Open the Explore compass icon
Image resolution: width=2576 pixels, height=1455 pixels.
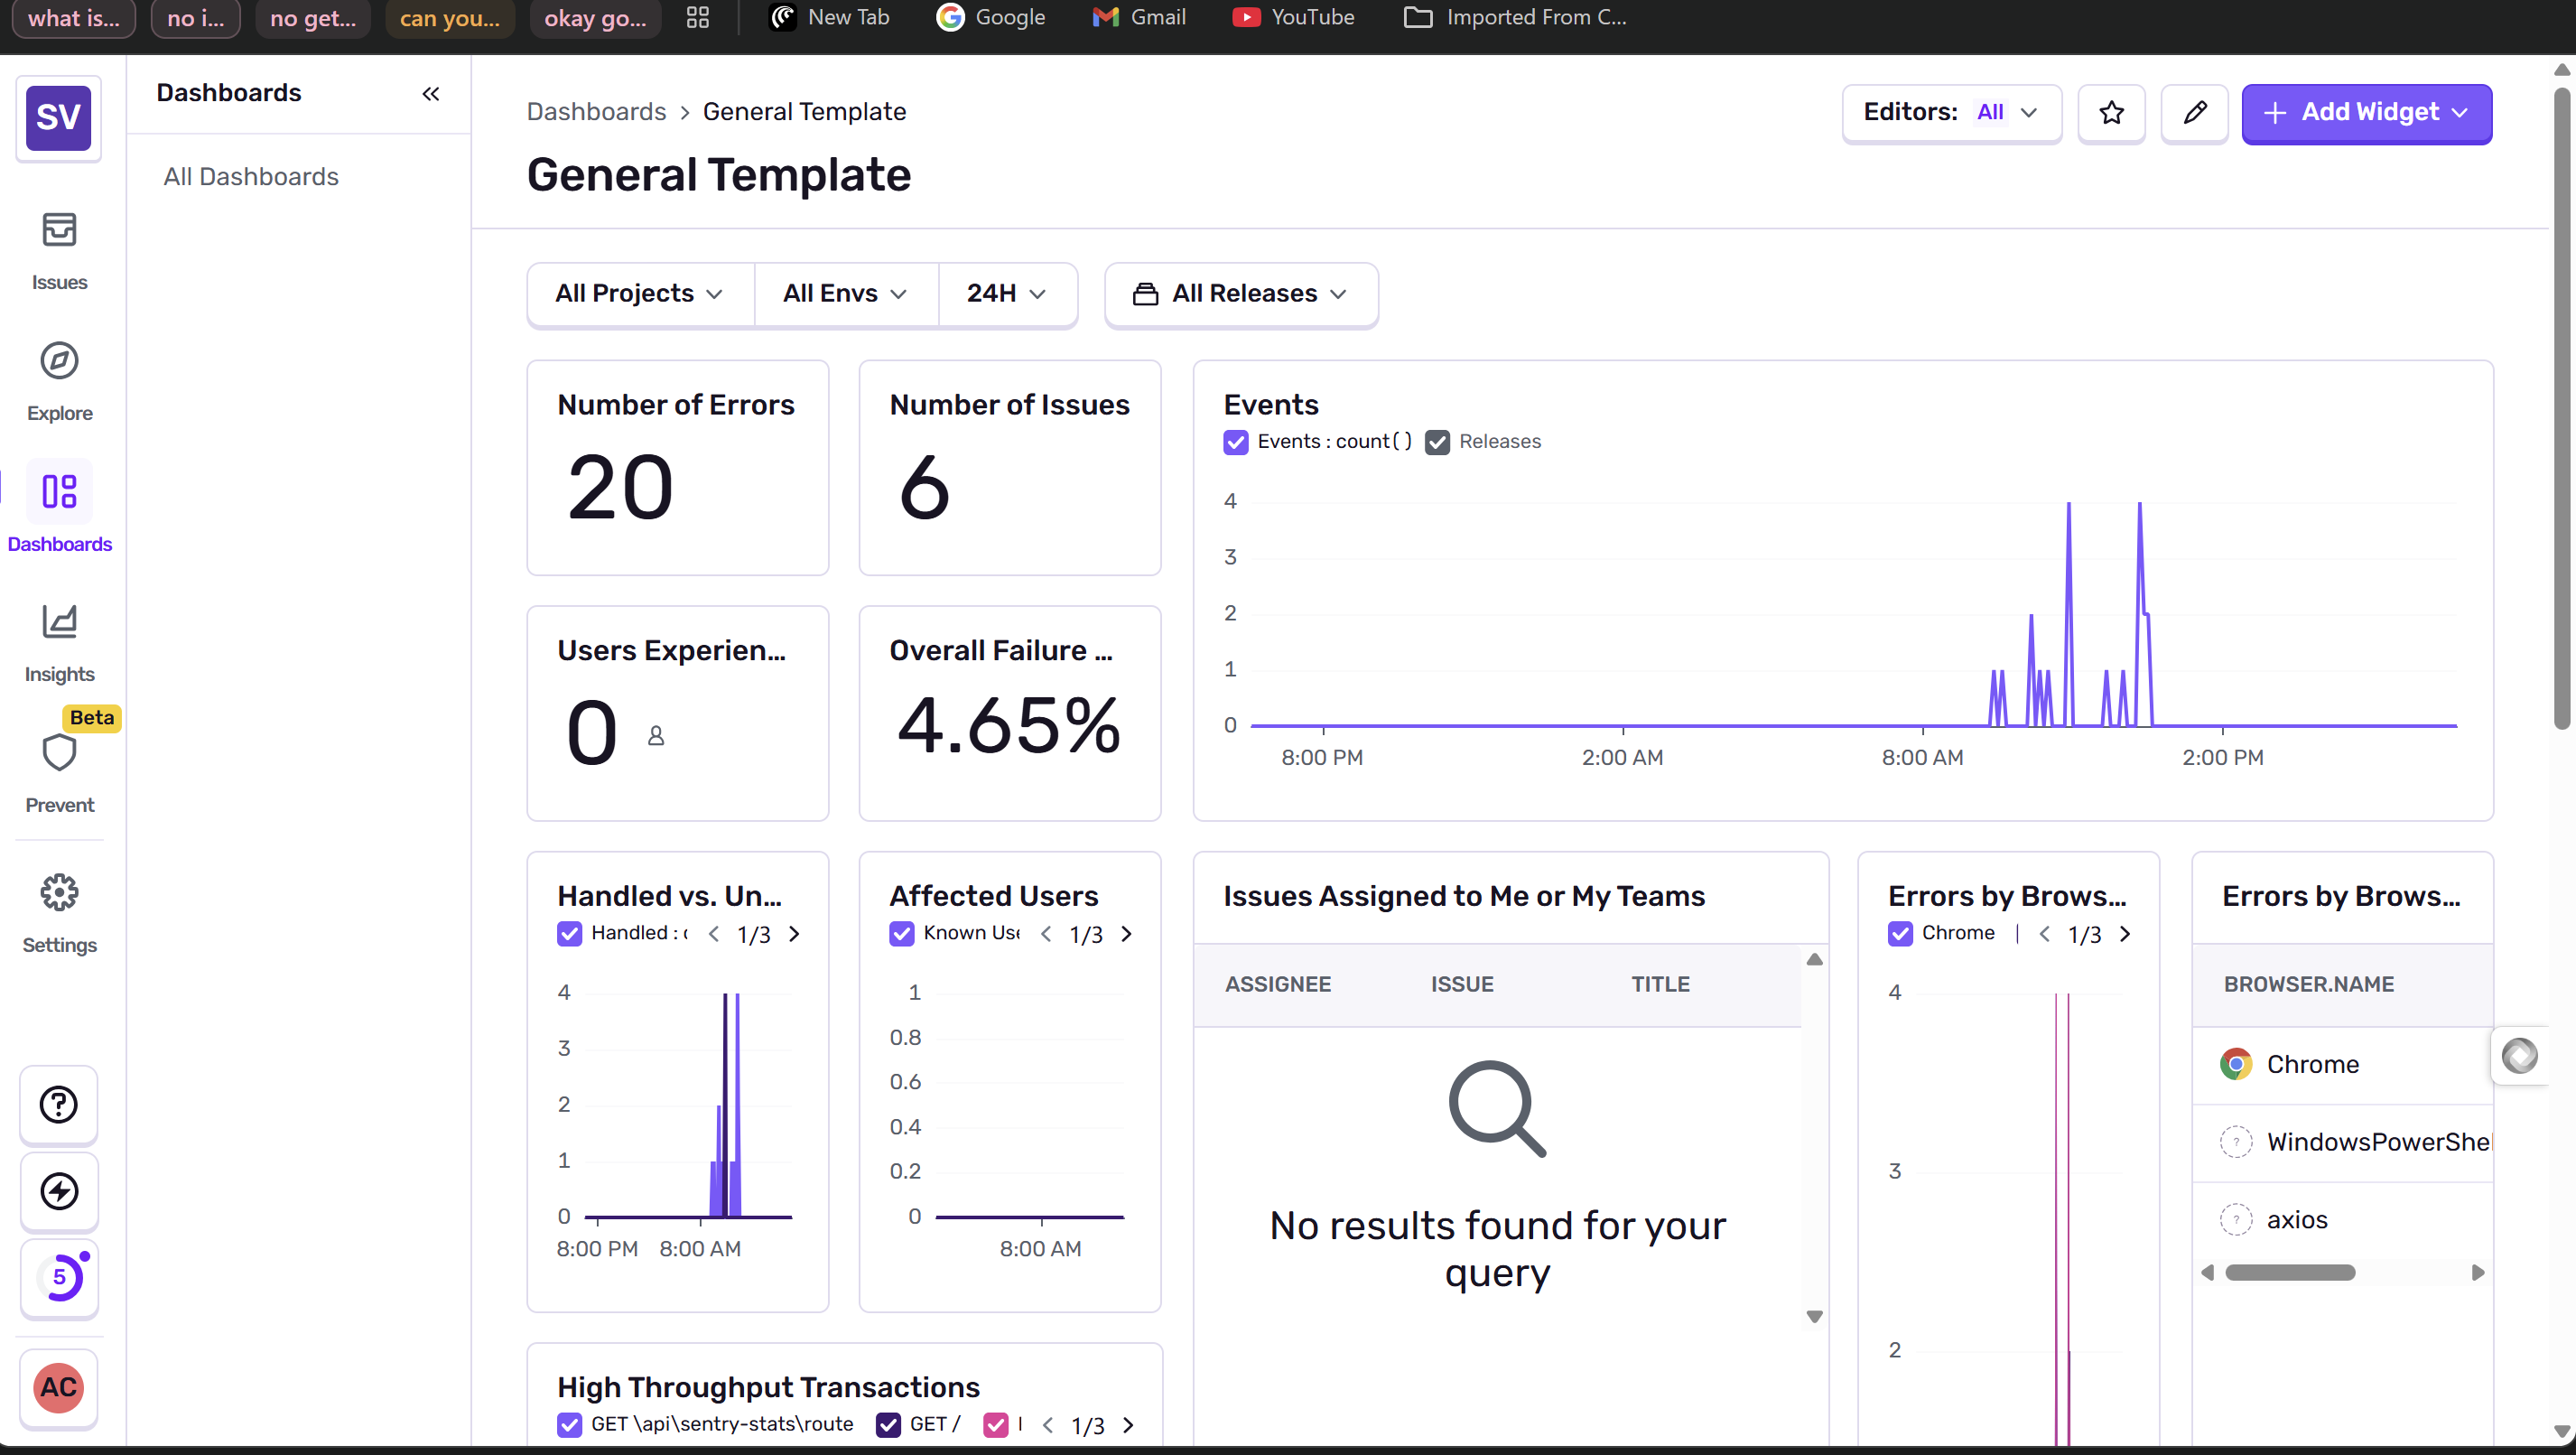(x=59, y=361)
